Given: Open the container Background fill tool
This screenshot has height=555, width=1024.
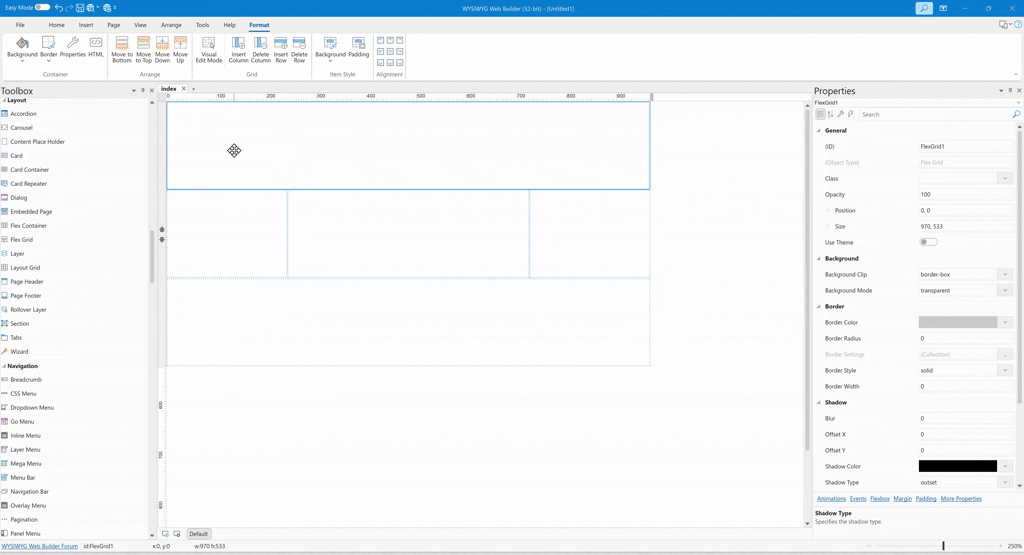Looking at the screenshot, I should pyautogui.click(x=22, y=49).
